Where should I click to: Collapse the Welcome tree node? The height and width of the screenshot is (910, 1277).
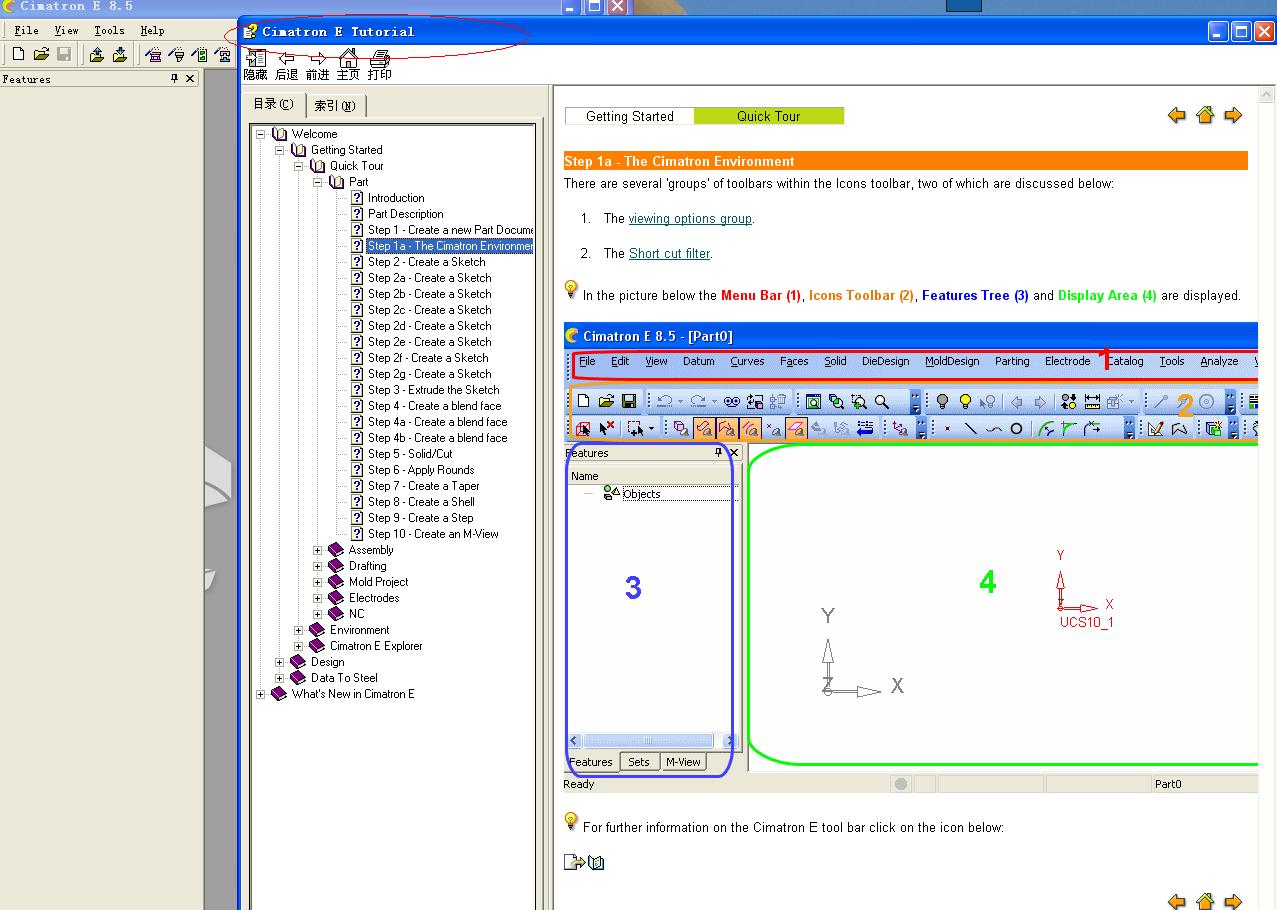coord(261,134)
